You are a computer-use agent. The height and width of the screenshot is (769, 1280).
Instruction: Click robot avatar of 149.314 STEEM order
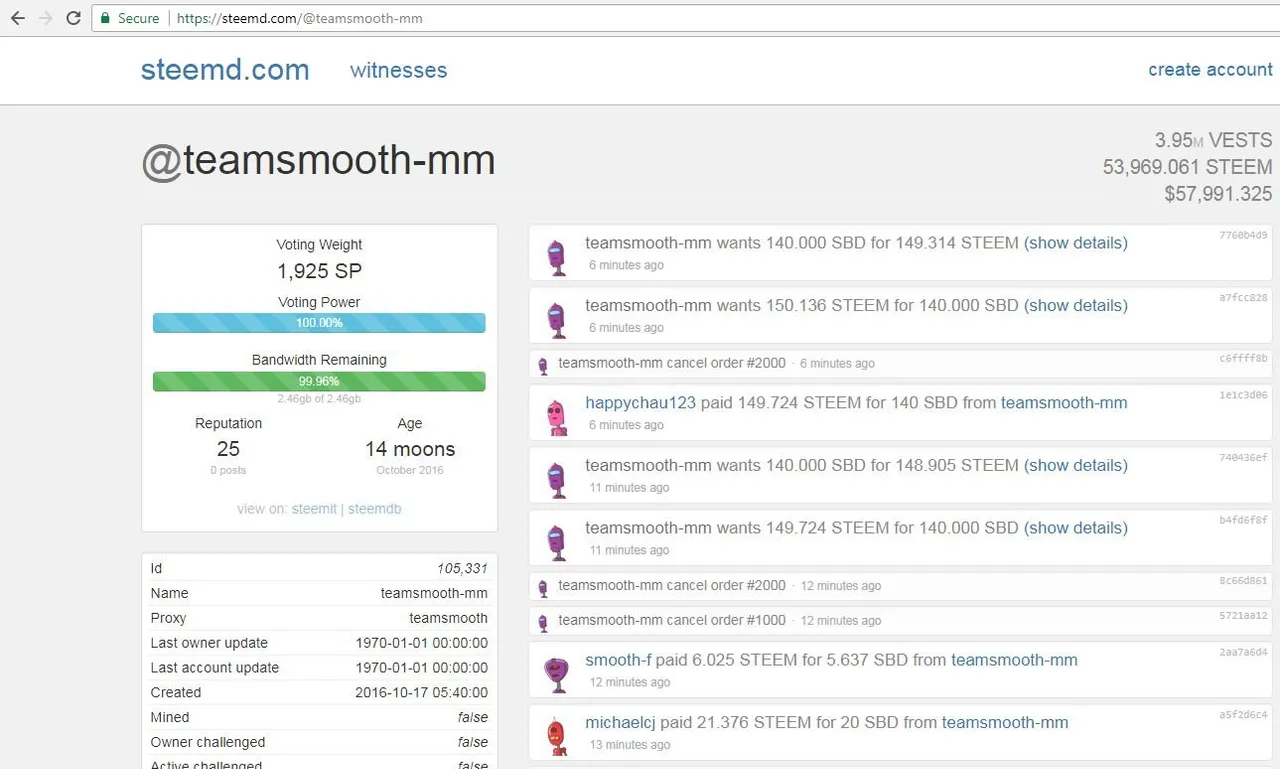click(557, 257)
